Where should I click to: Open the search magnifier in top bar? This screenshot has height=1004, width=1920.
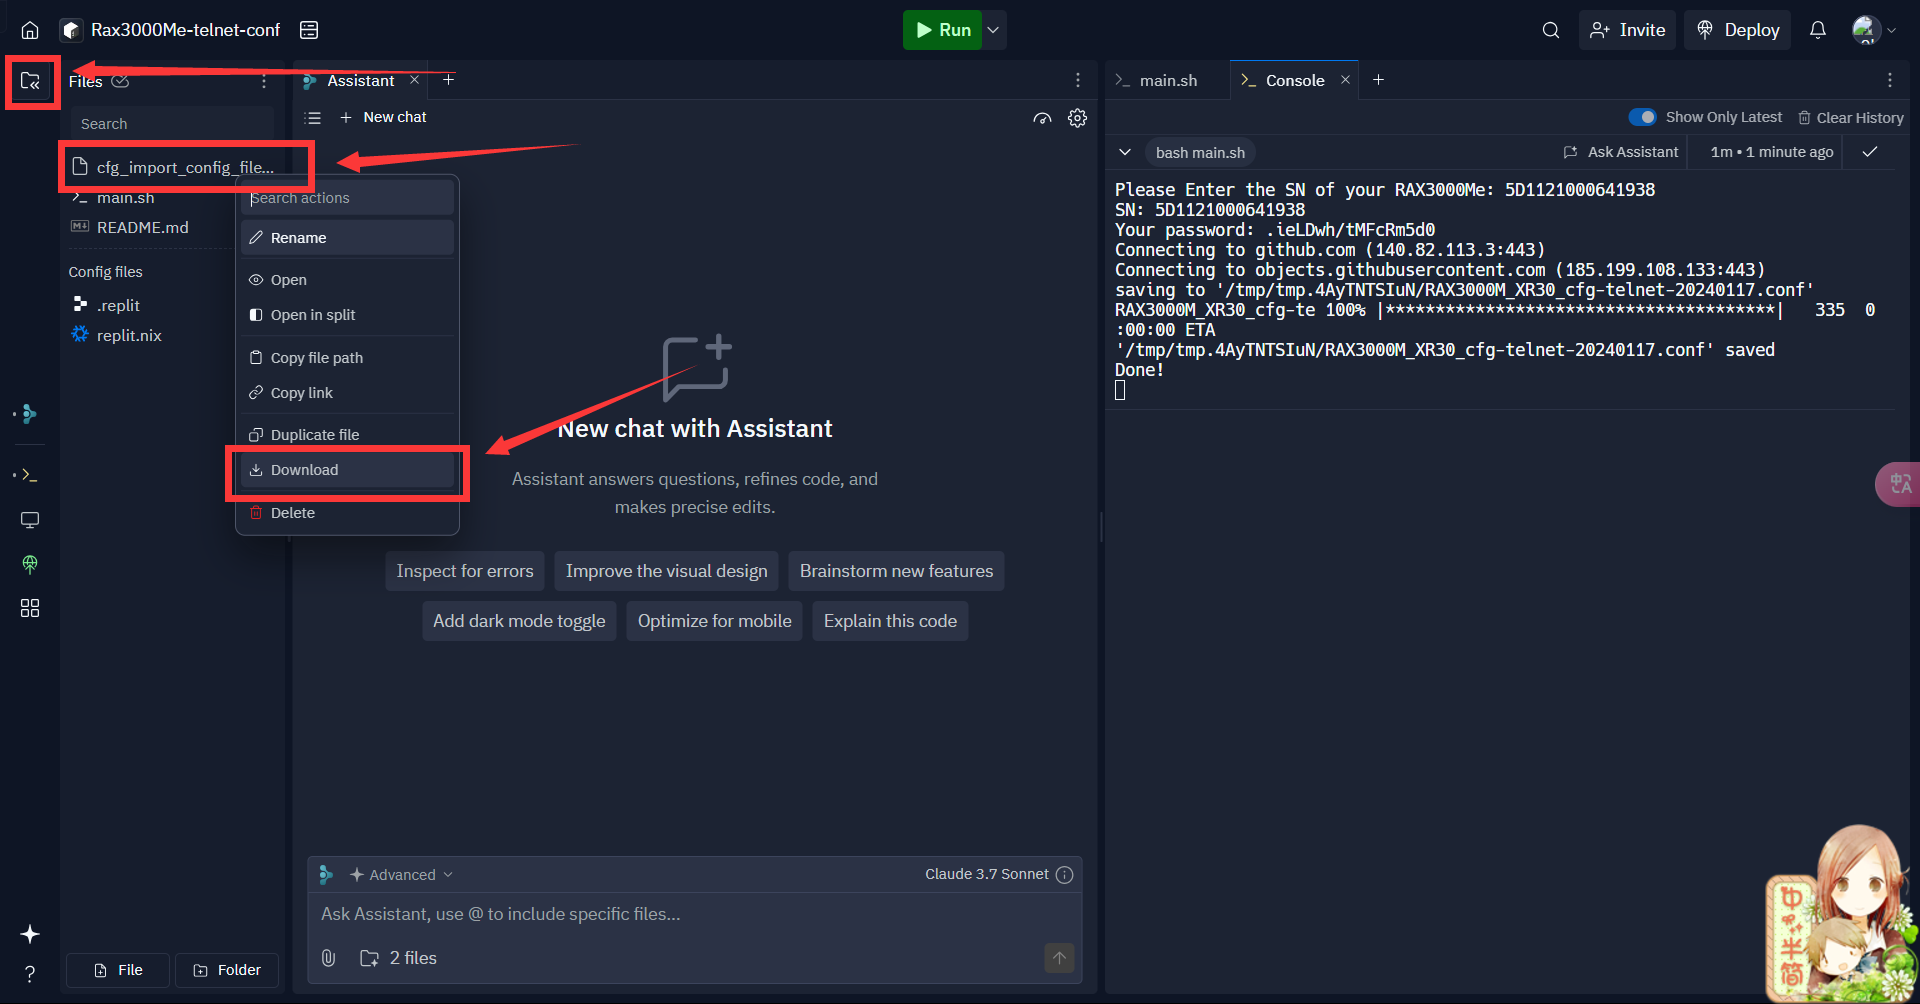(1551, 30)
